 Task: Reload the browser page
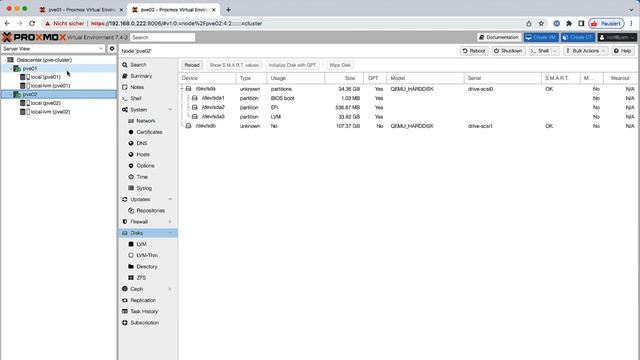pos(32,24)
